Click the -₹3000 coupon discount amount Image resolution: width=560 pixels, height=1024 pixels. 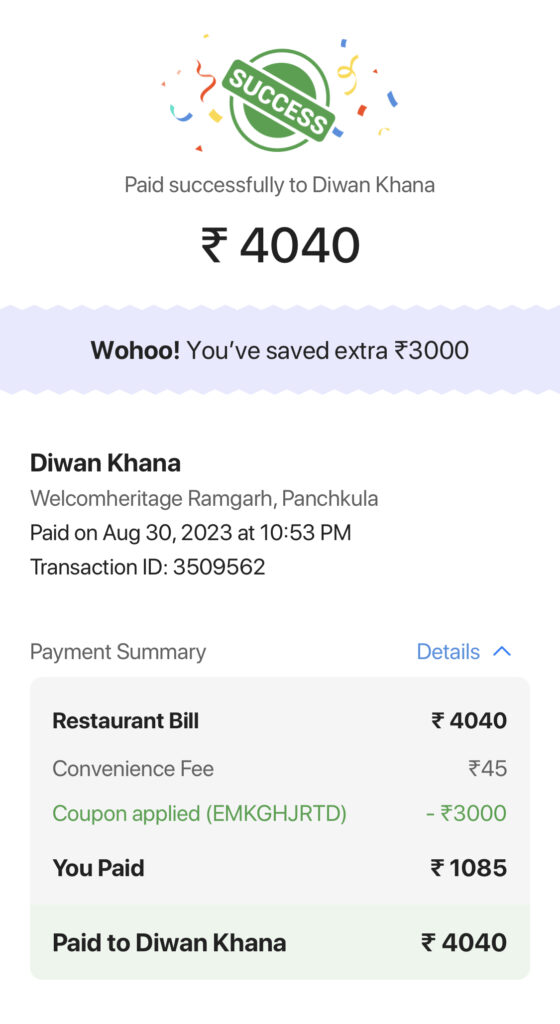point(466,814)
